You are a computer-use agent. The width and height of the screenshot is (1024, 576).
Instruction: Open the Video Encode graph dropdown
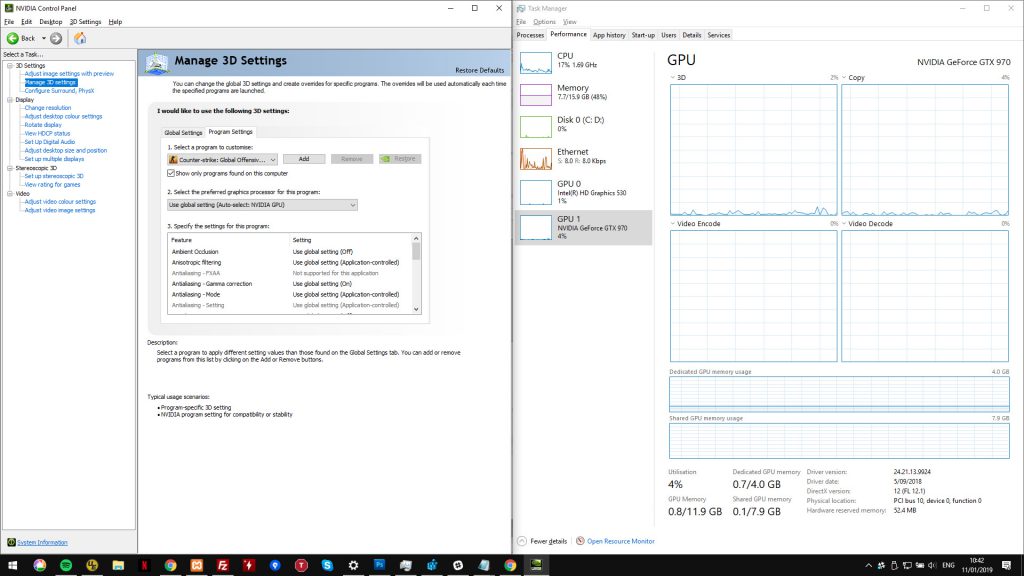pyautogui.click(x=673, y=224)
